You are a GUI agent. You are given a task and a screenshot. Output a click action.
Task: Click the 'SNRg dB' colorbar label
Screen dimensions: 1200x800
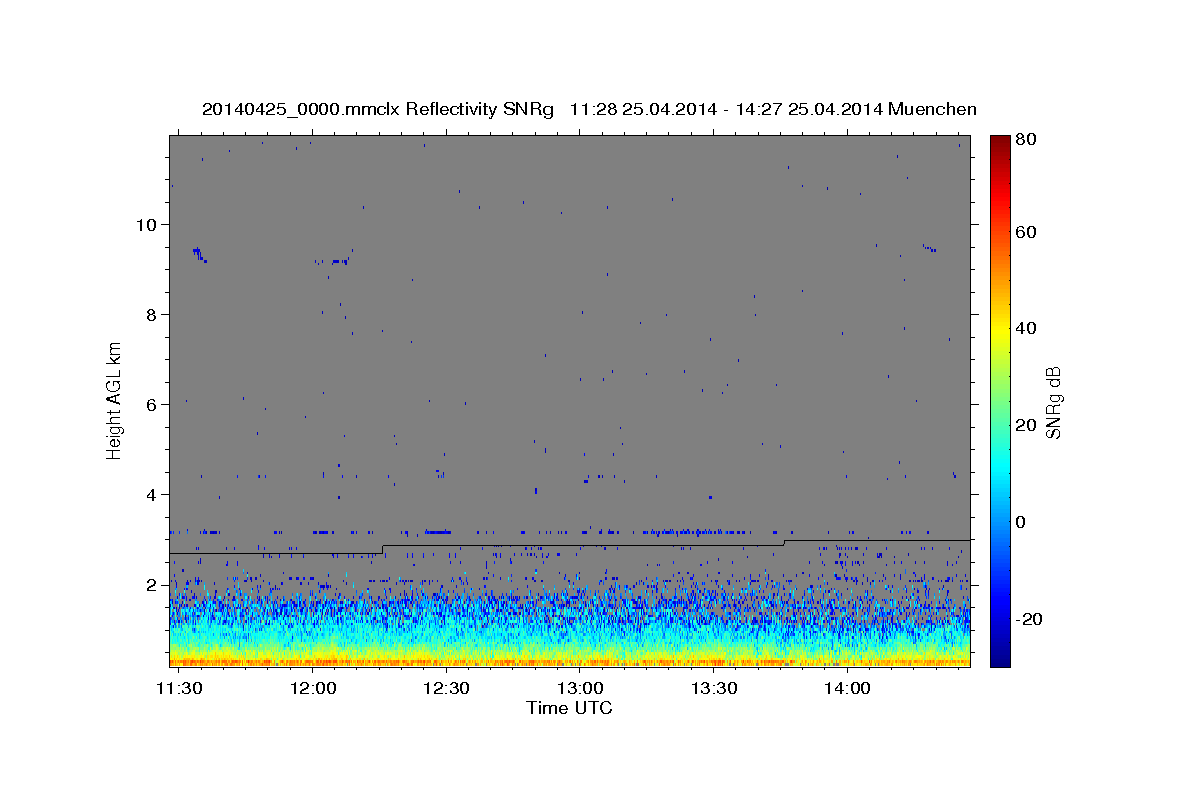(1053, 402)
